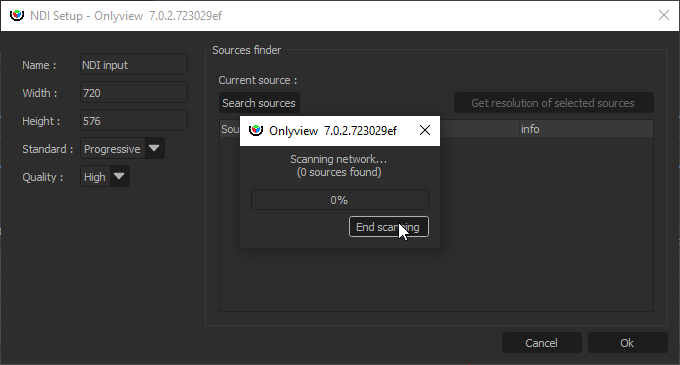Click Search sources button

[259, 103]
